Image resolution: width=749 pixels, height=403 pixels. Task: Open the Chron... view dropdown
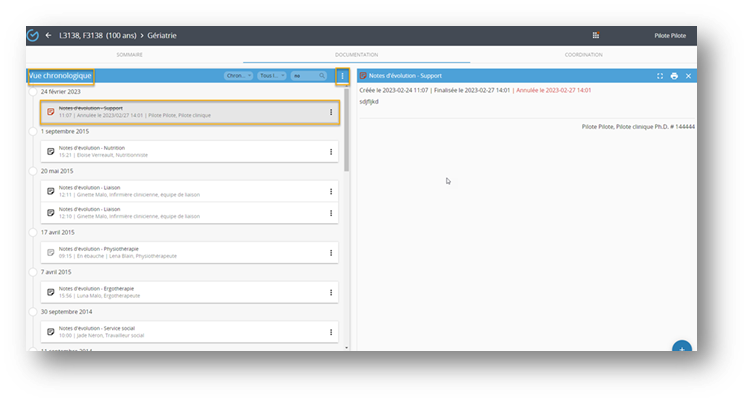tap(237, 76)
